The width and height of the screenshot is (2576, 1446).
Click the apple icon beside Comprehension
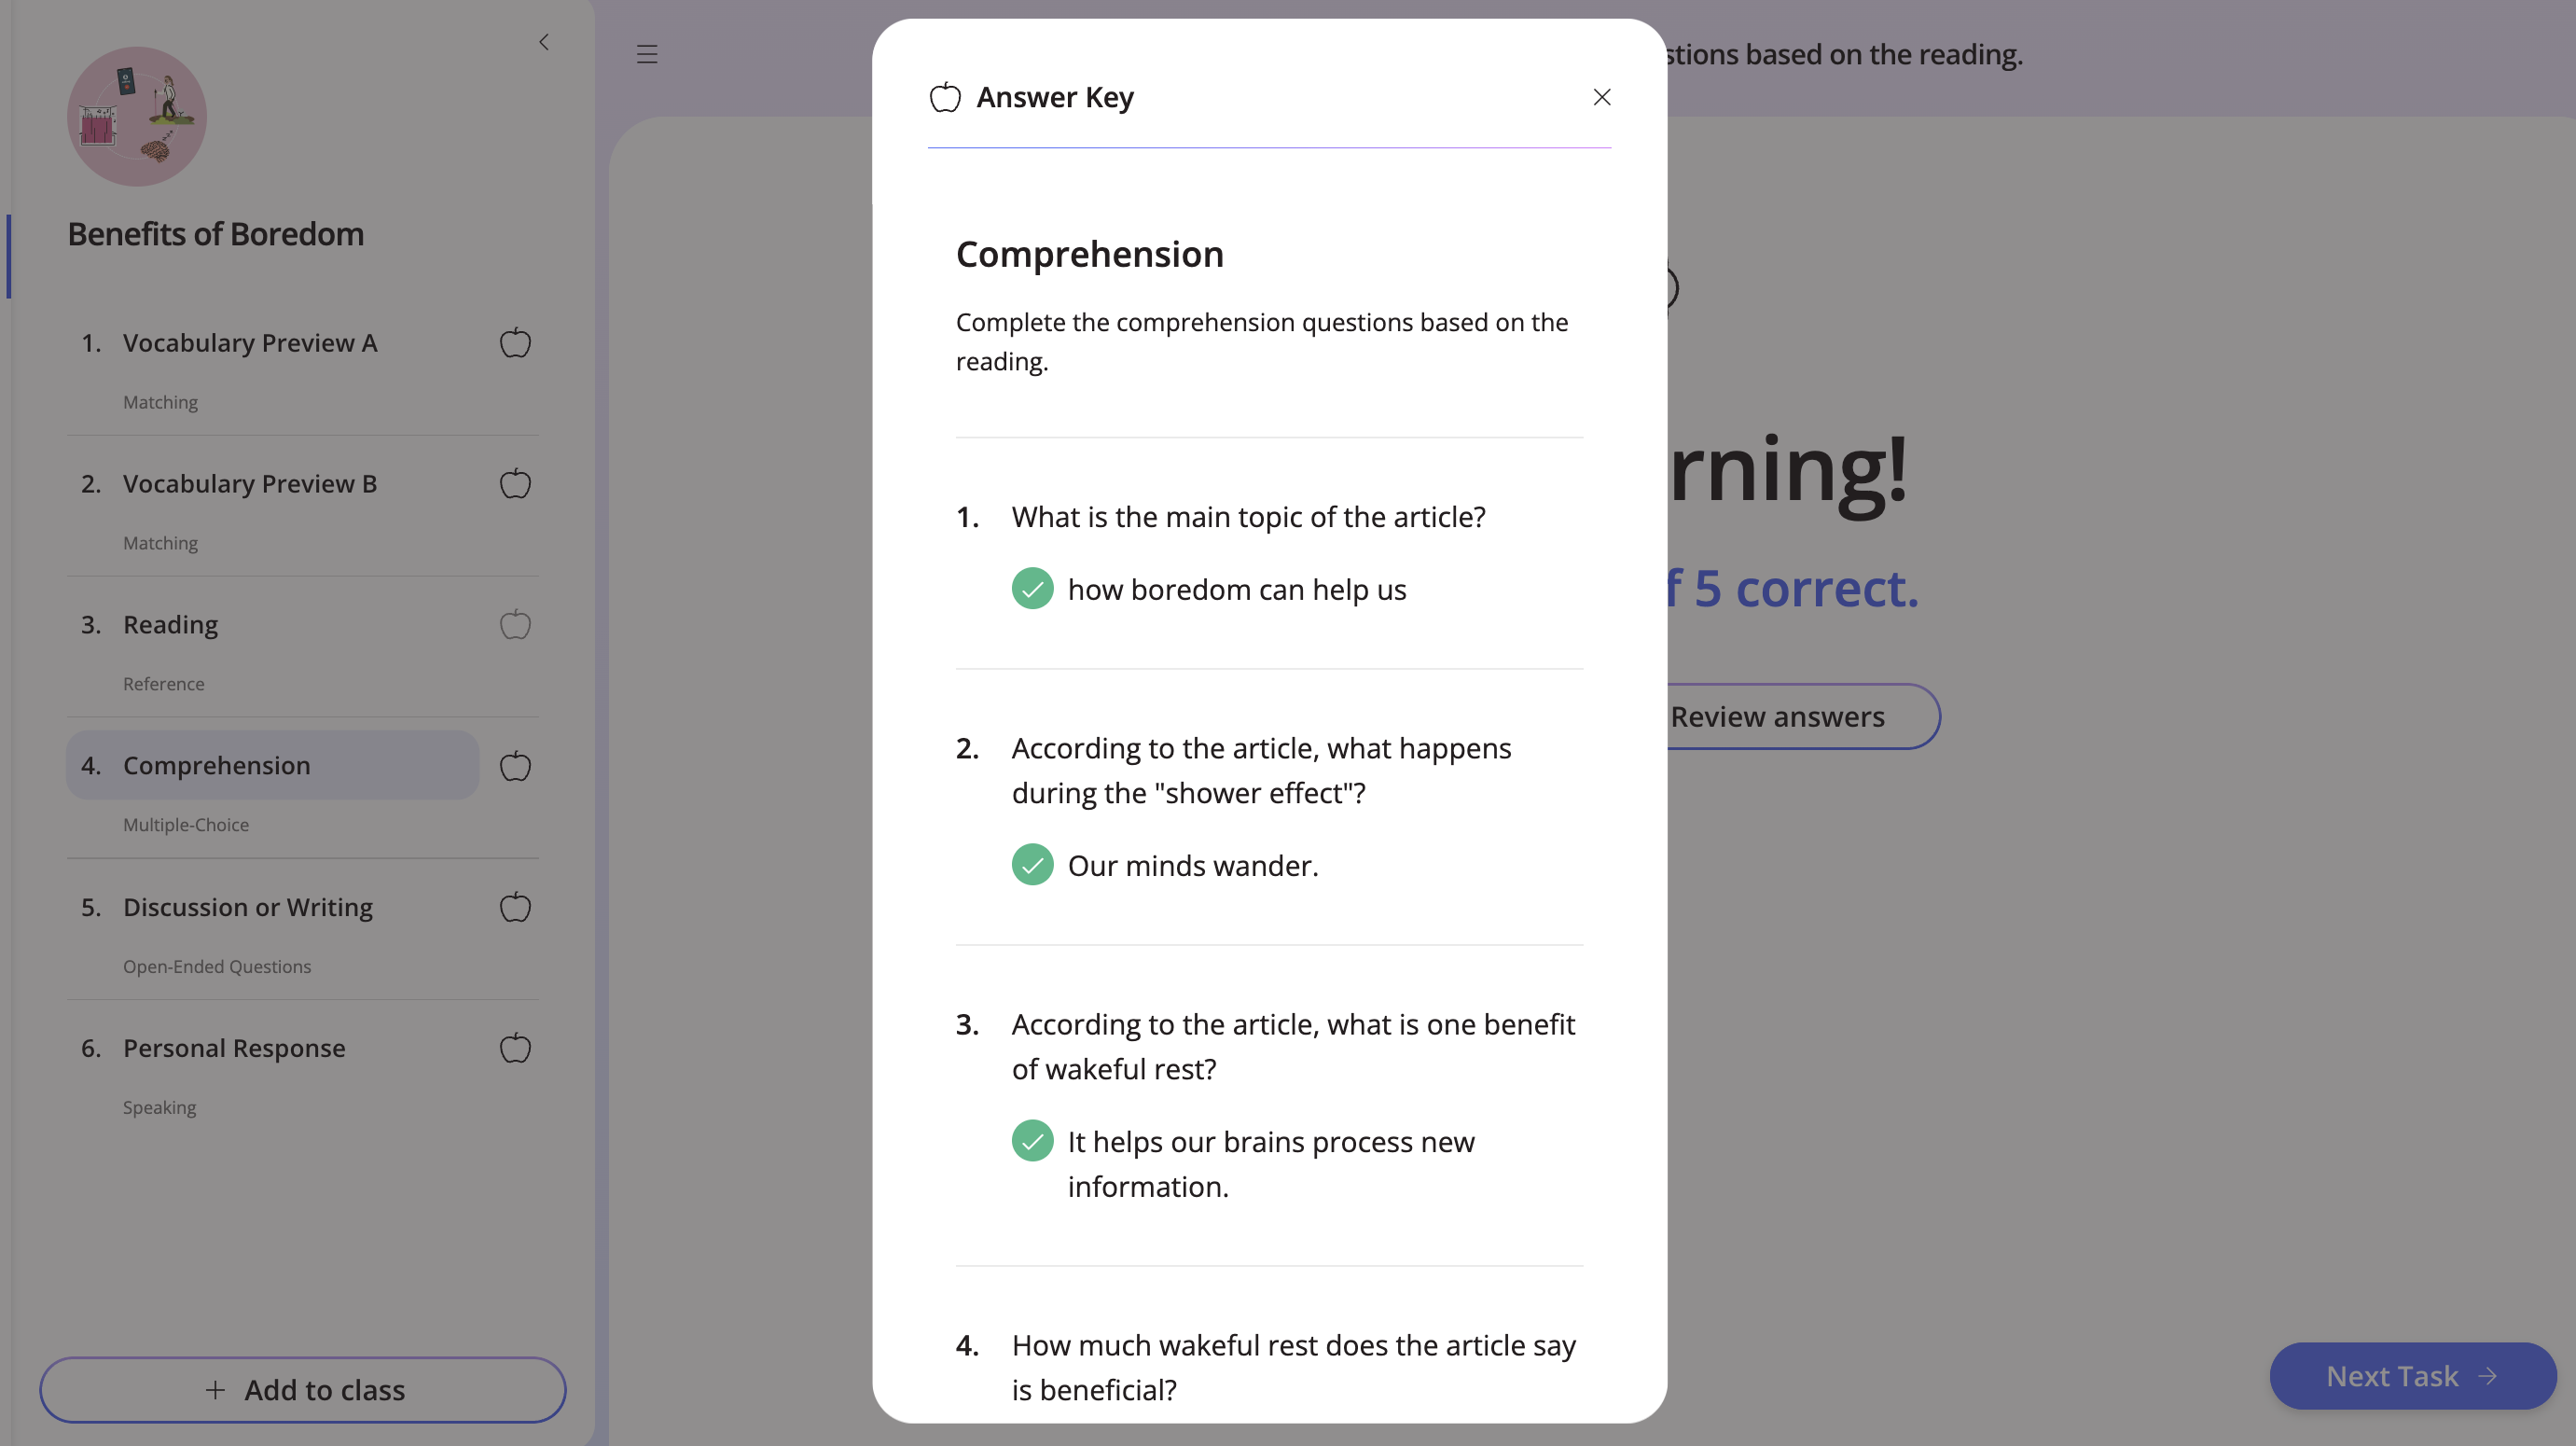coord(515,766)
